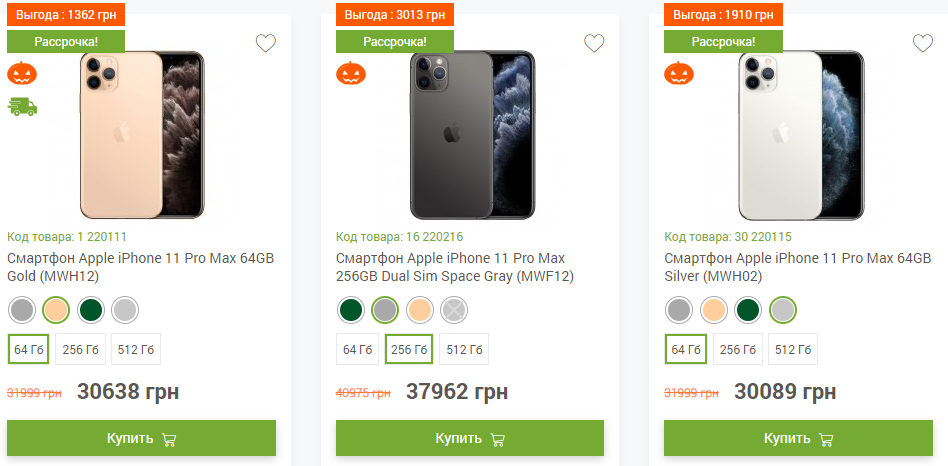Click pumpkin icon on Space Gray card

350,73
